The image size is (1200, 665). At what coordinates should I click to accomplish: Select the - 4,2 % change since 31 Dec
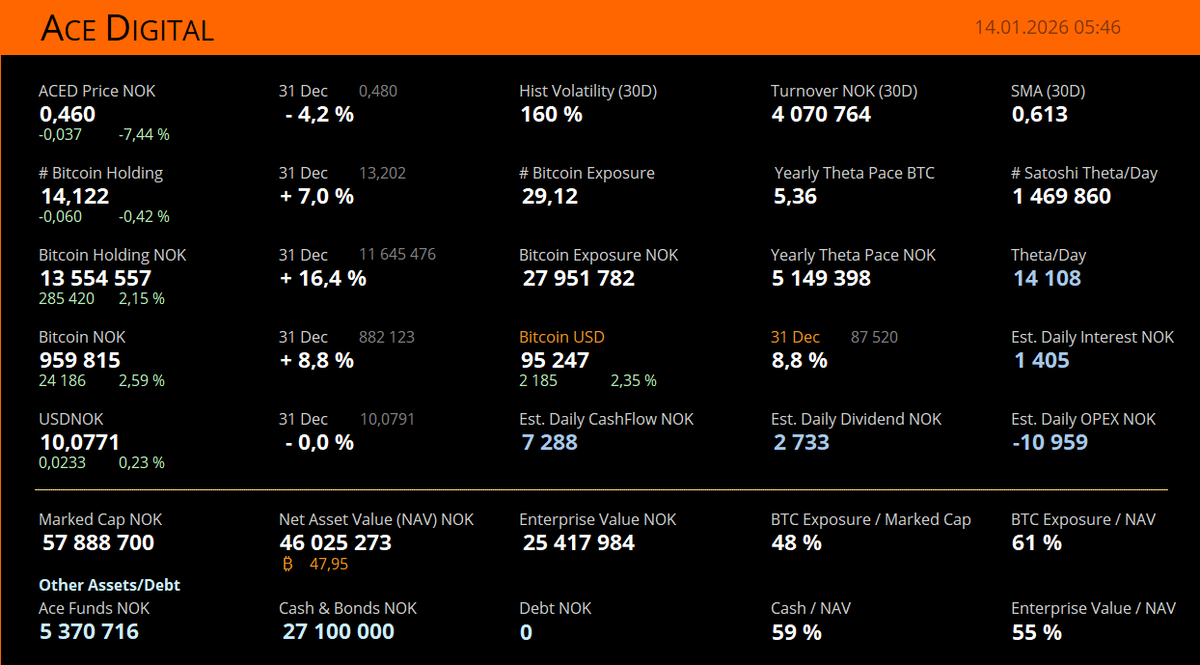tap(319, 114)
